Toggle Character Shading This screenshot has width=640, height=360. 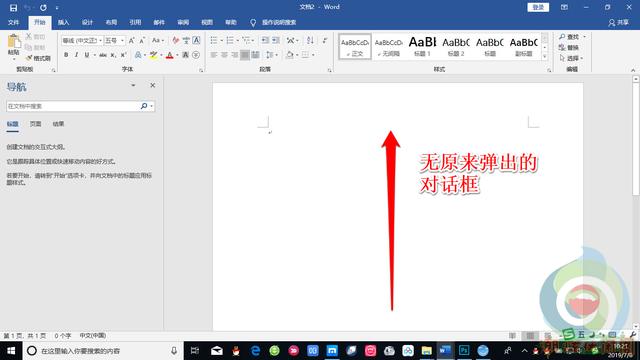186,55
